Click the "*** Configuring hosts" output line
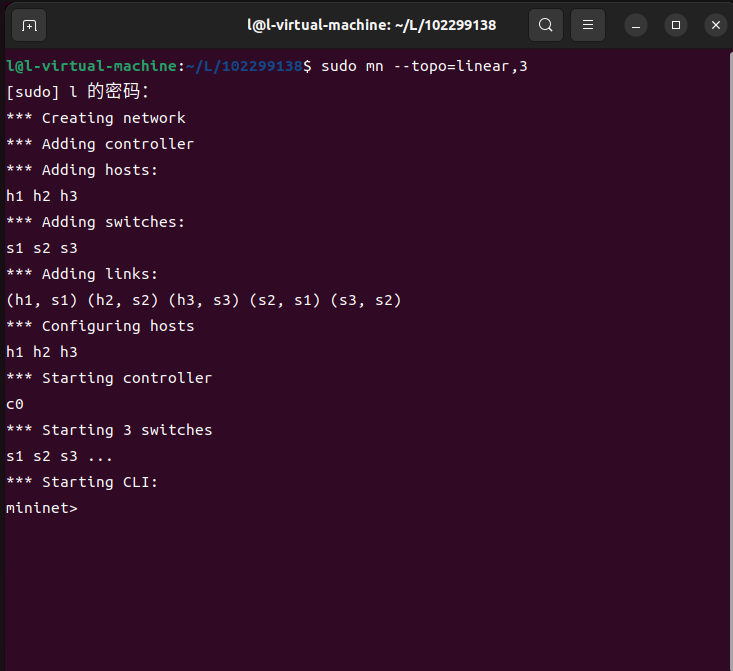Image resolution: width=733 pixels, height=671 pixels. coord(100,326)
